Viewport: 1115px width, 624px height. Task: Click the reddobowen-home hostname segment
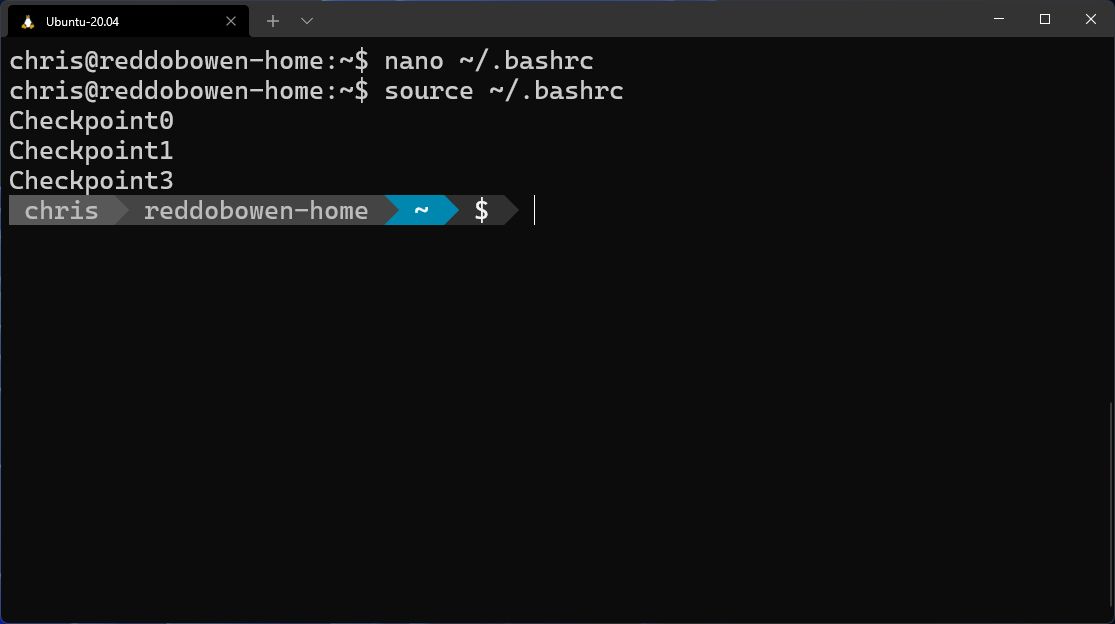tap(255, 210)
